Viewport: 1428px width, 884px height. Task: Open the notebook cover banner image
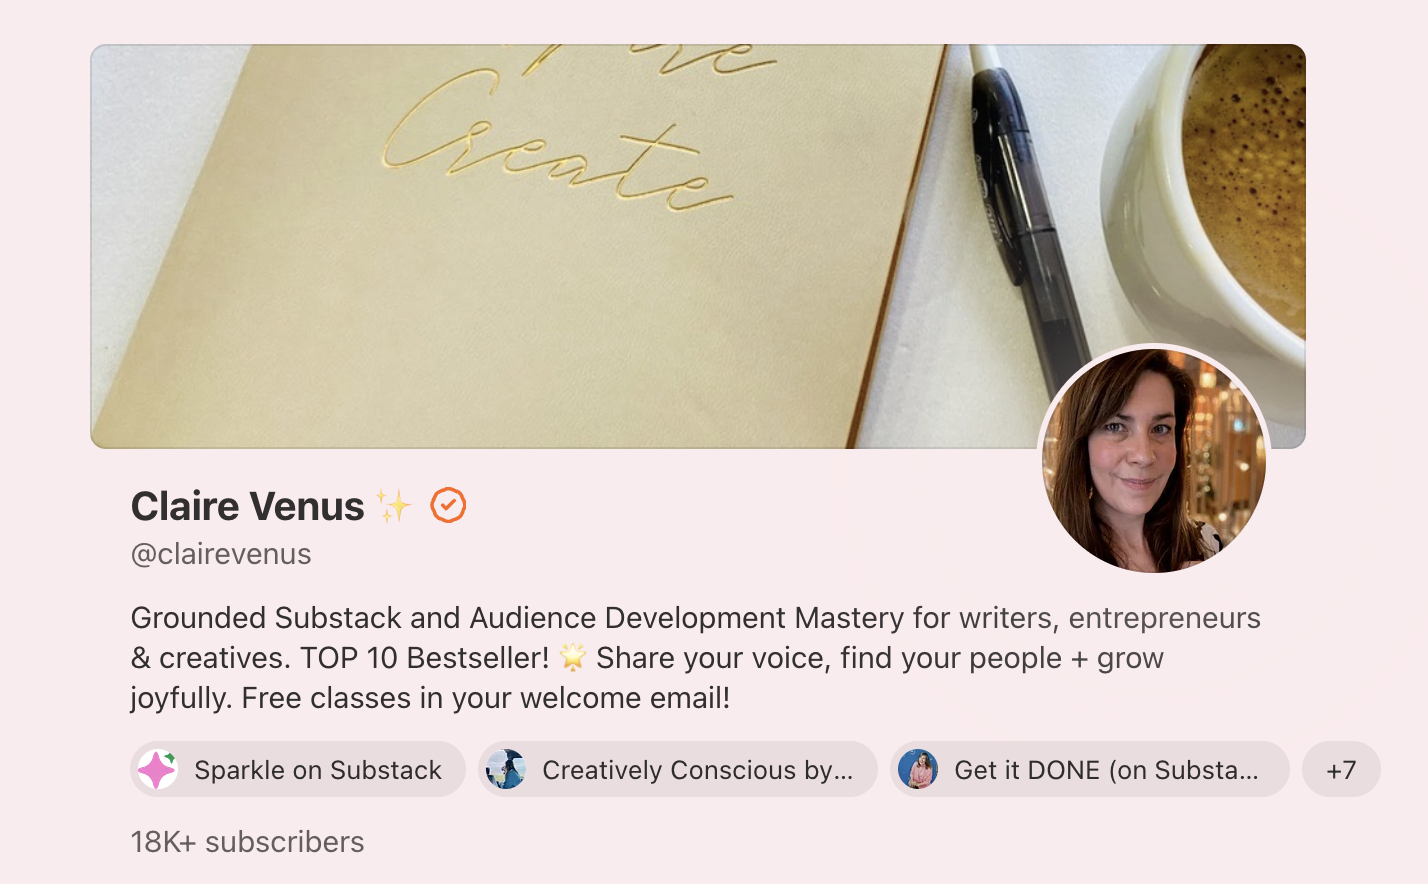[x=698, y=246]
